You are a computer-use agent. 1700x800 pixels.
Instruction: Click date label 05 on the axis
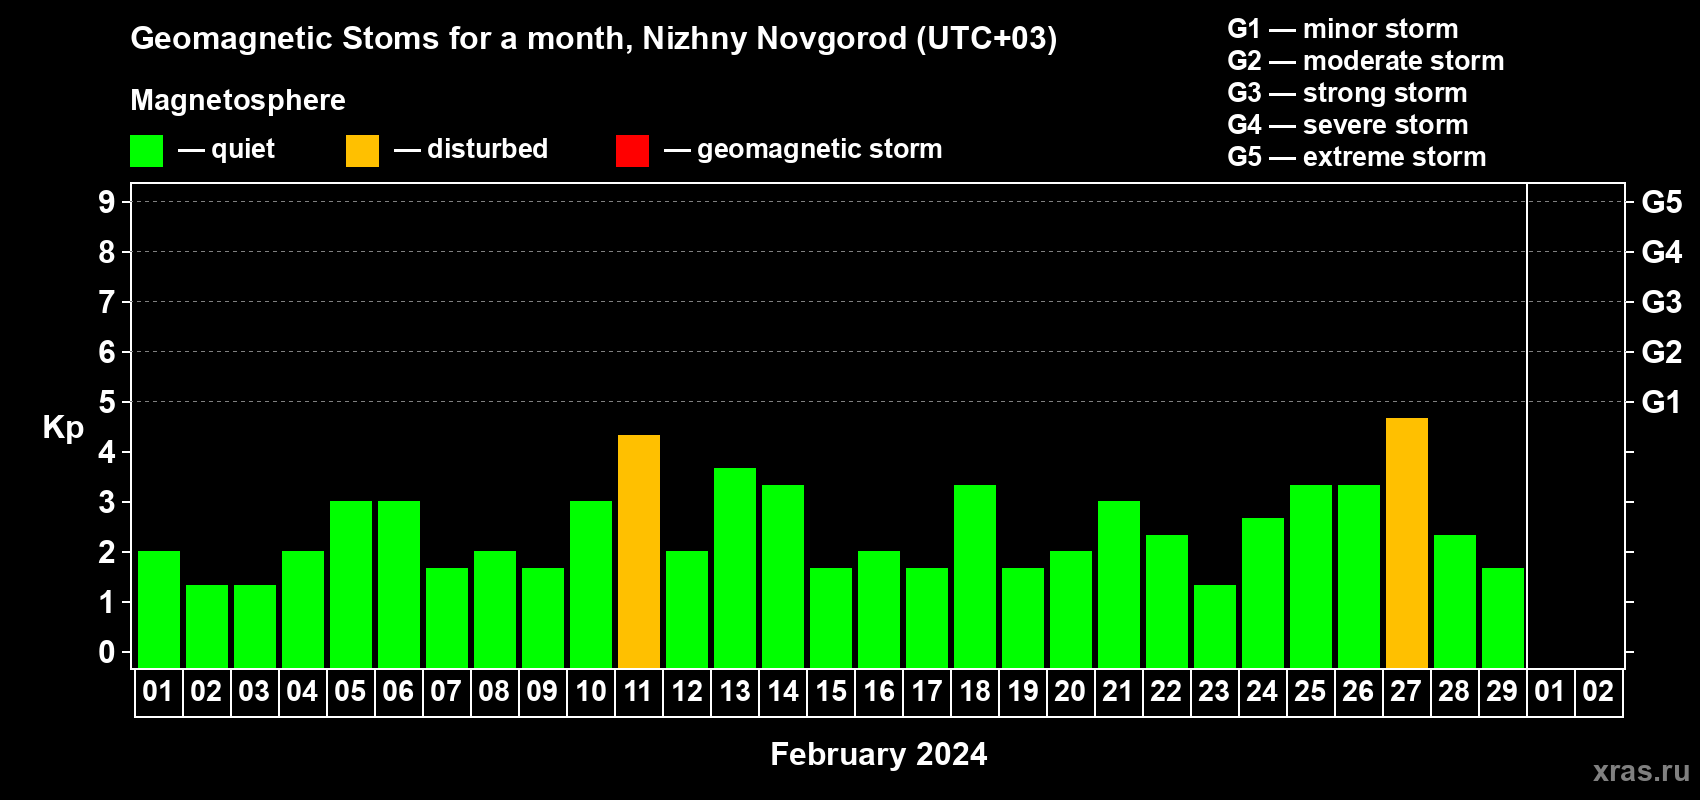pos(350,691)
